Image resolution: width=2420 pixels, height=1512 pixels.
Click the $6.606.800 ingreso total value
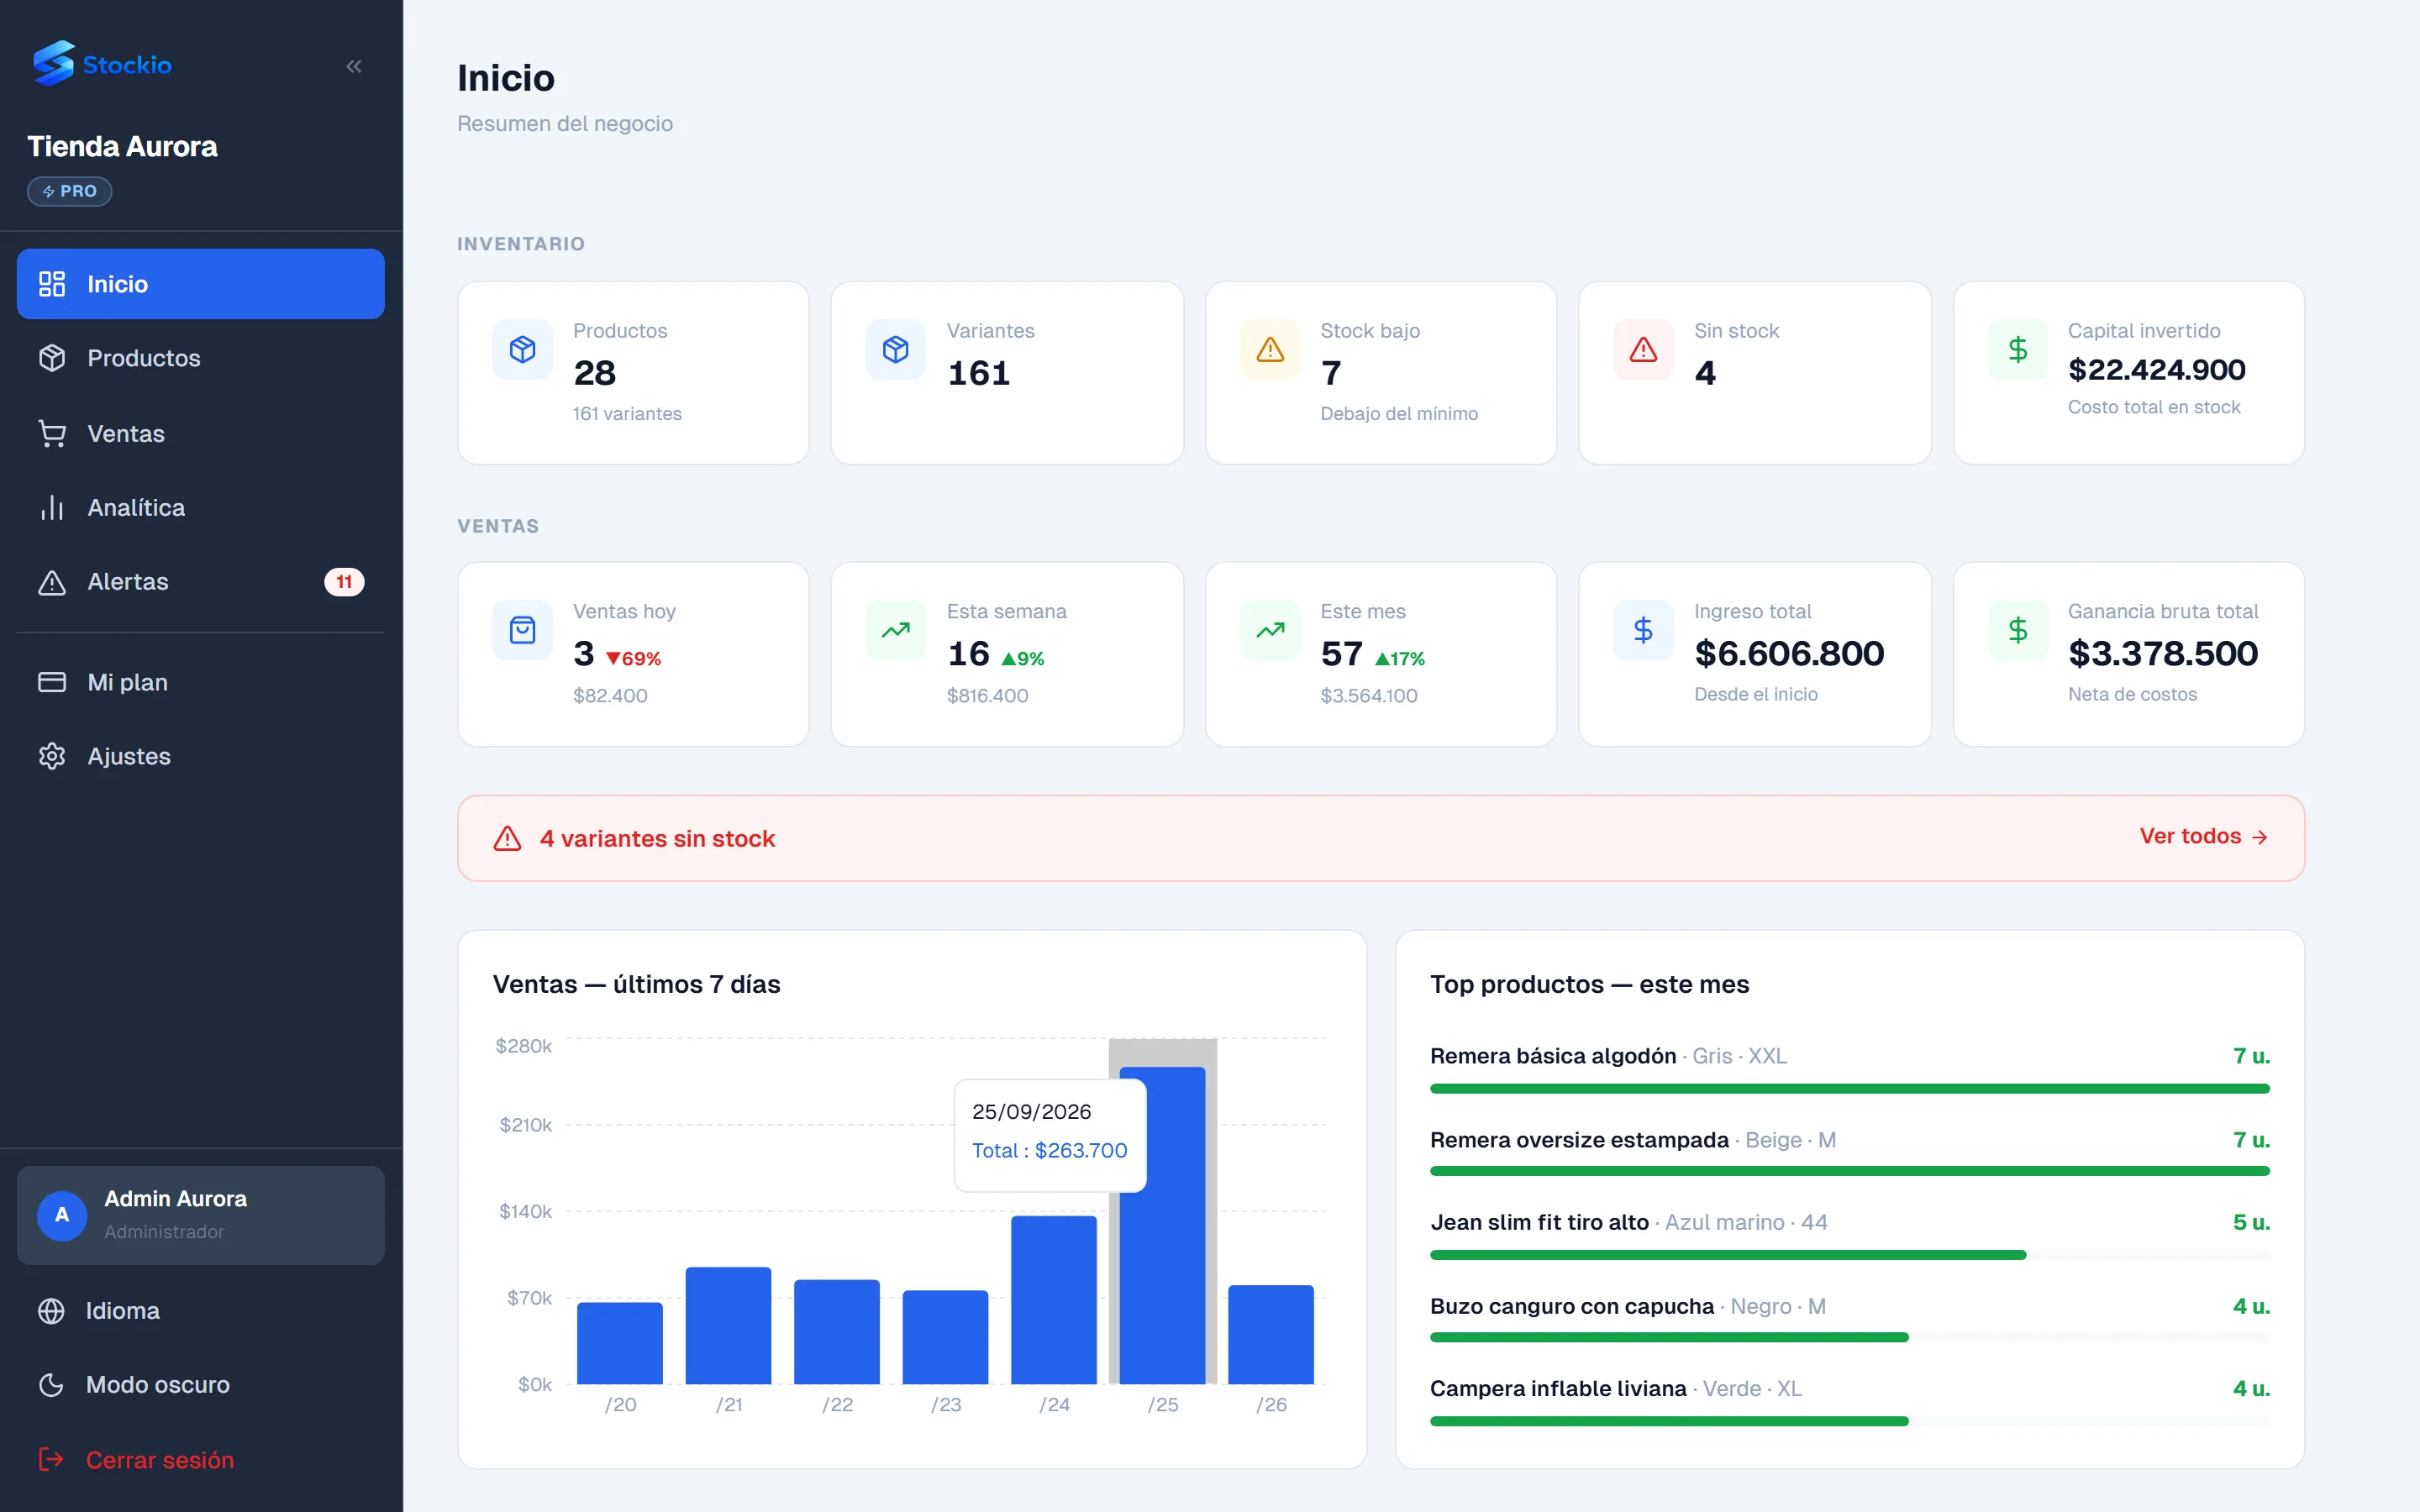[x=1789, y=653]
